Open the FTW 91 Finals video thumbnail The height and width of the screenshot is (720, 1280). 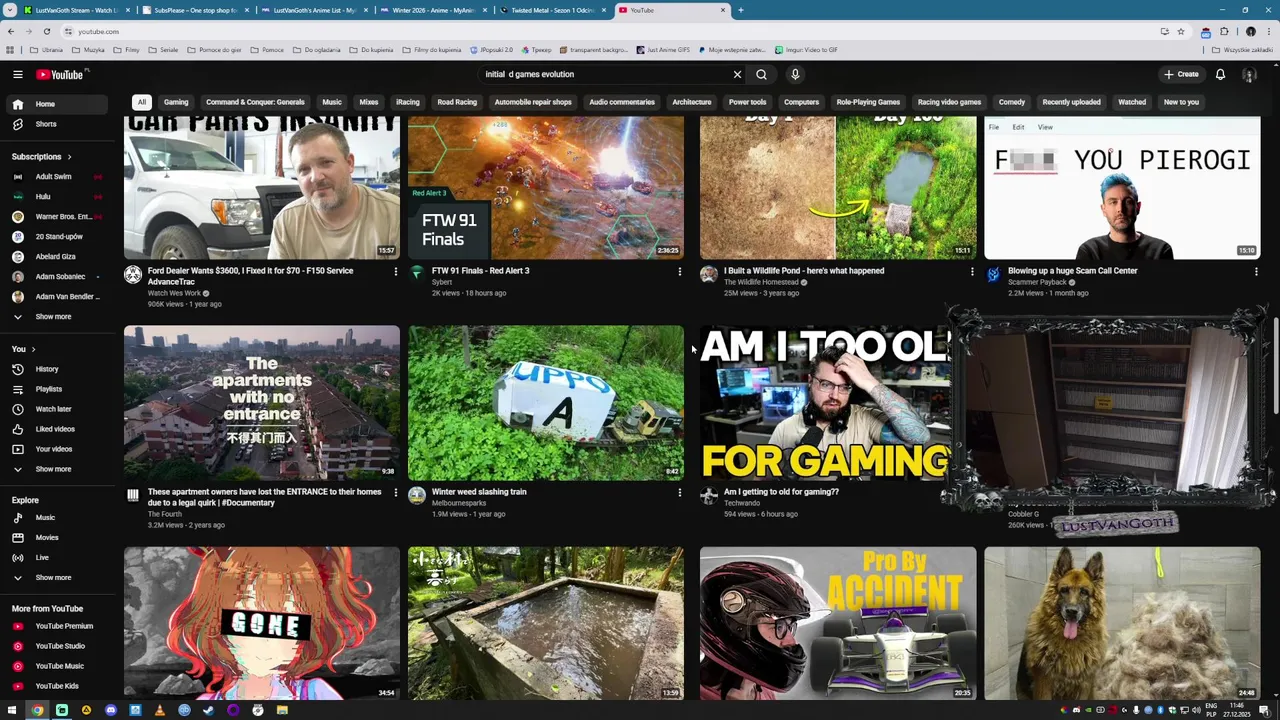pyautogui.click(x=546, y=187)
